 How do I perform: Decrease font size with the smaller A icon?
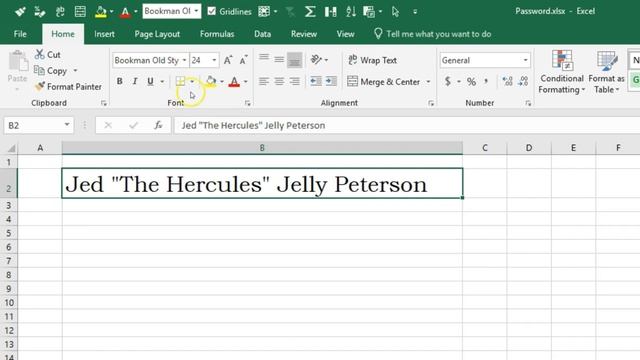243,60
